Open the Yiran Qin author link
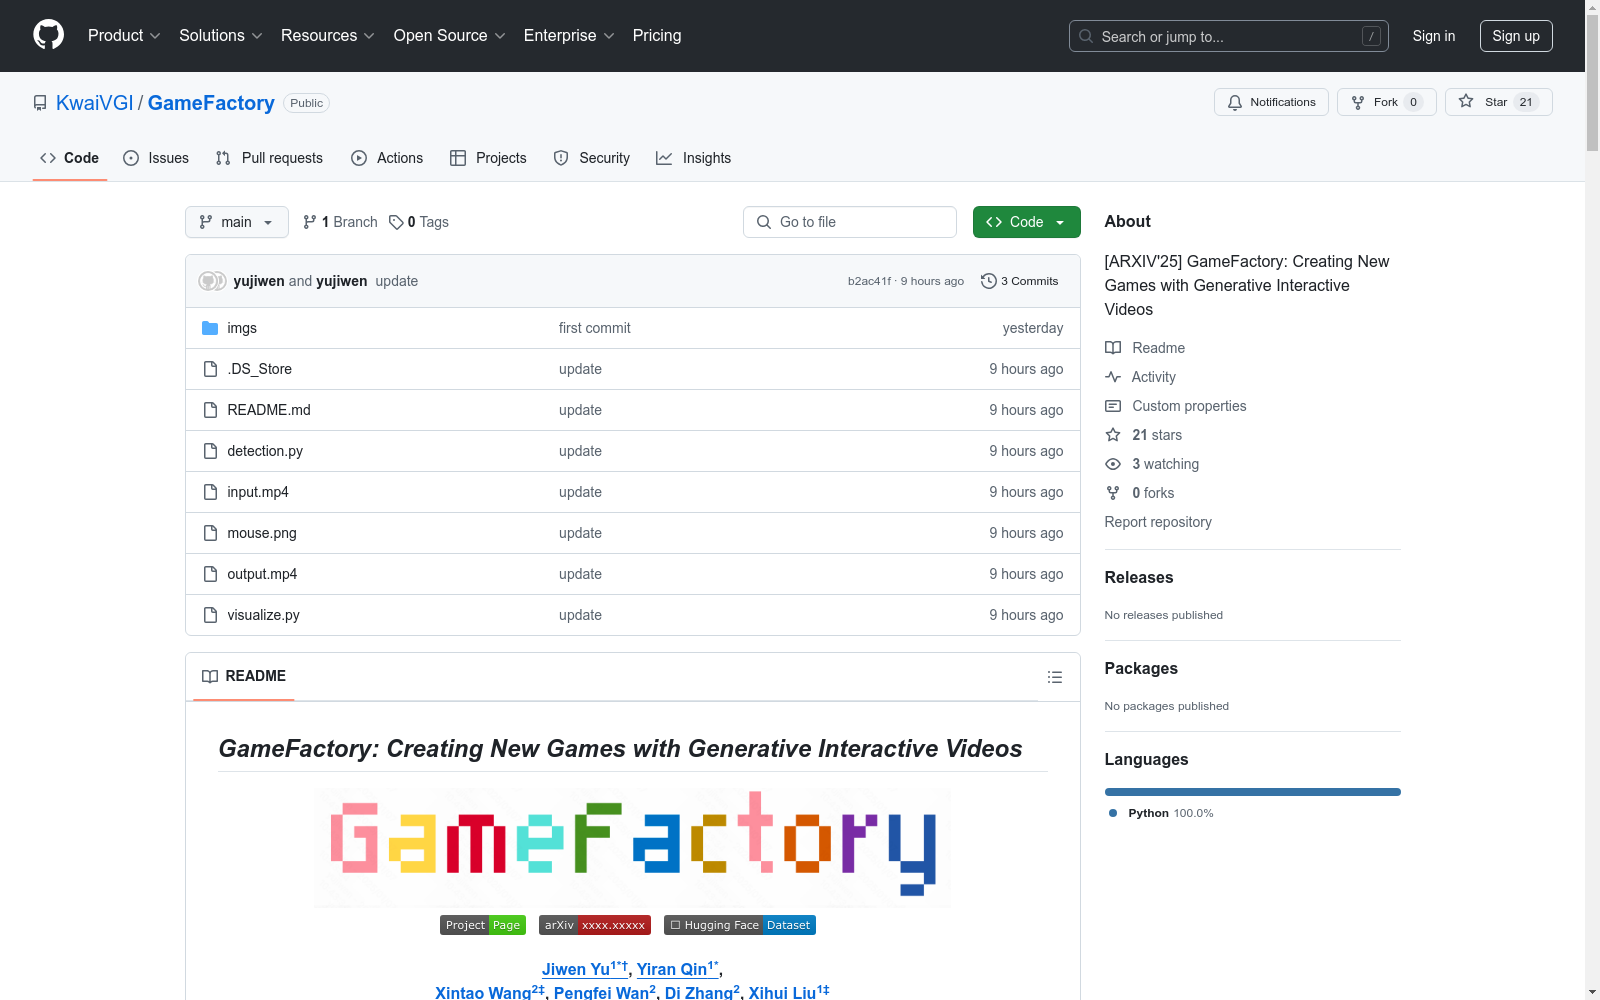 click(678, 969)
